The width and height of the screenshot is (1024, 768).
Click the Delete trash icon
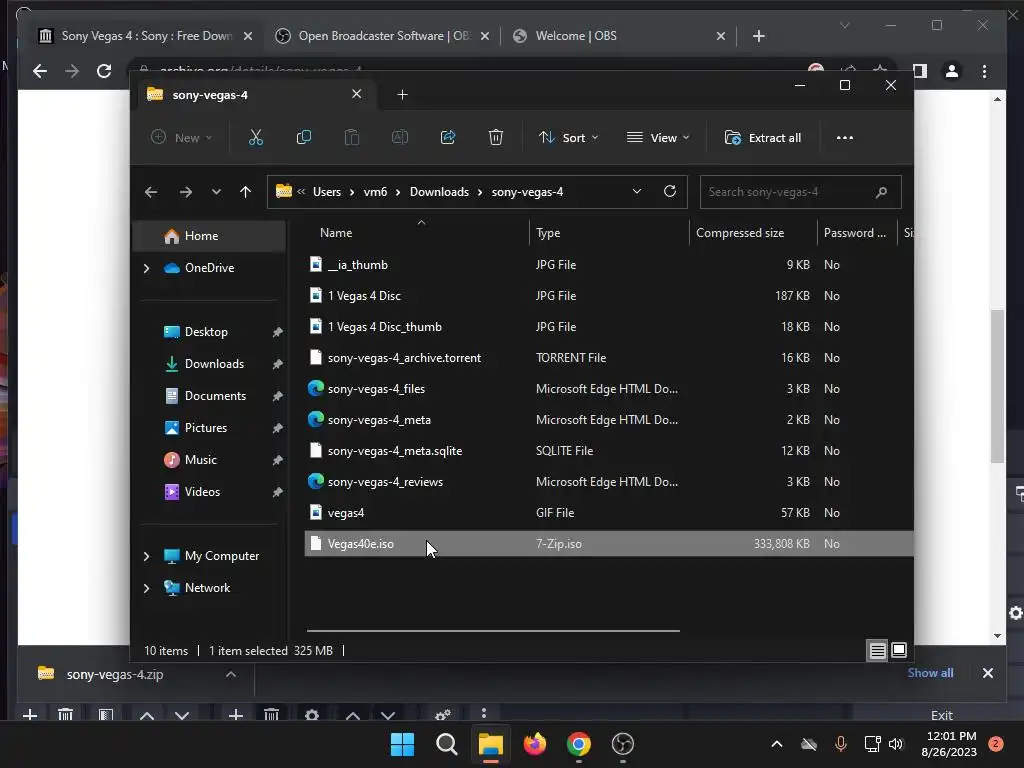tap(496, 137)
